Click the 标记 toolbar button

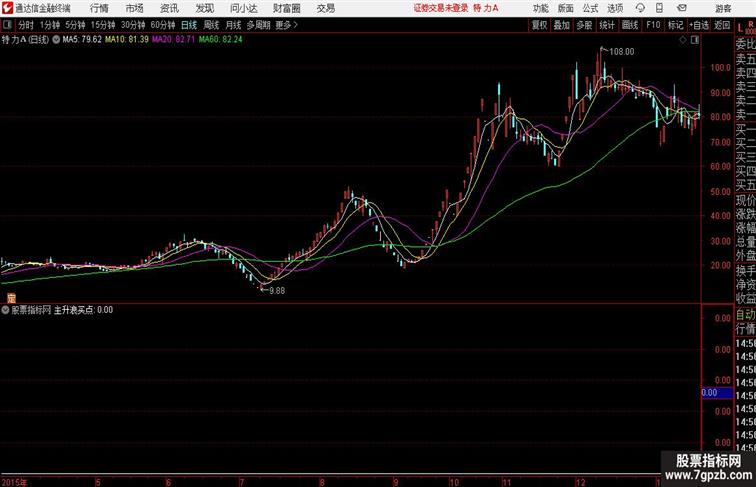click(675, 25)
